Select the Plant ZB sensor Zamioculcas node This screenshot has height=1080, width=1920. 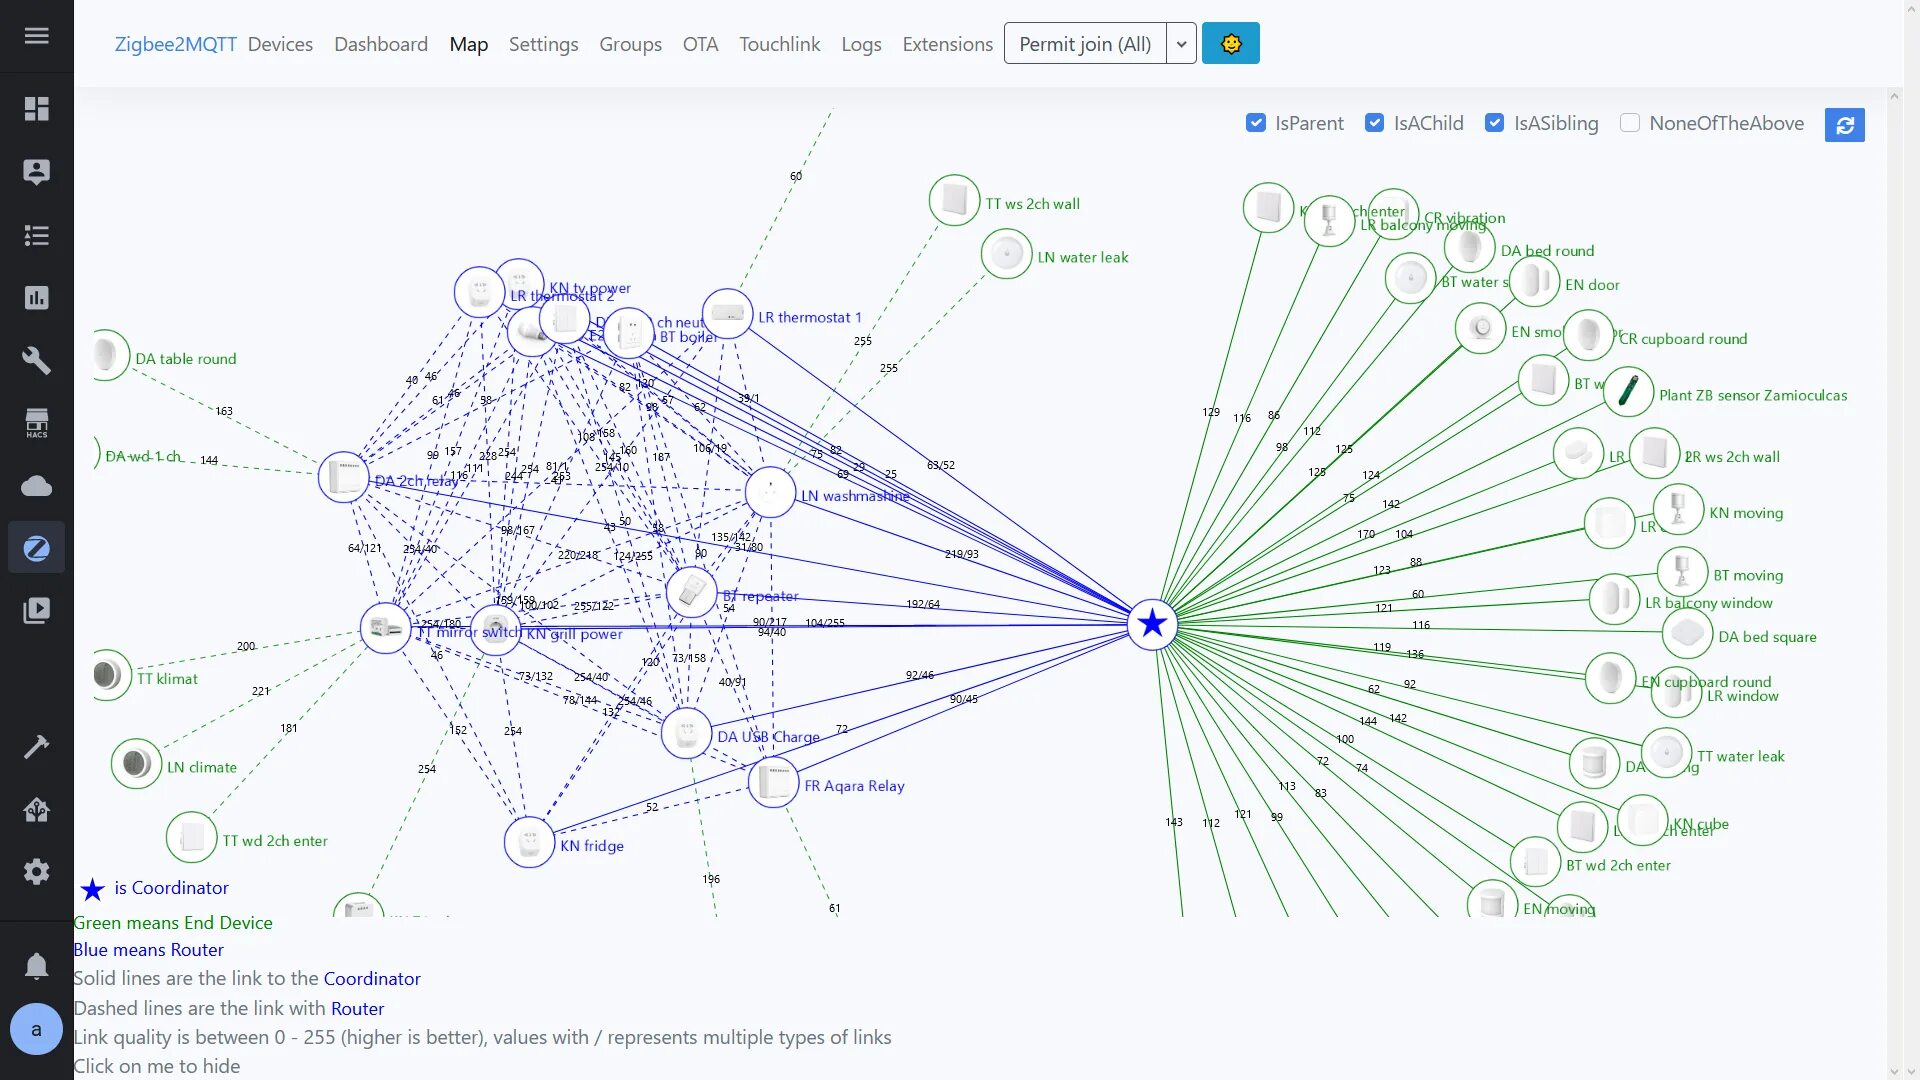pos(1628,392)
